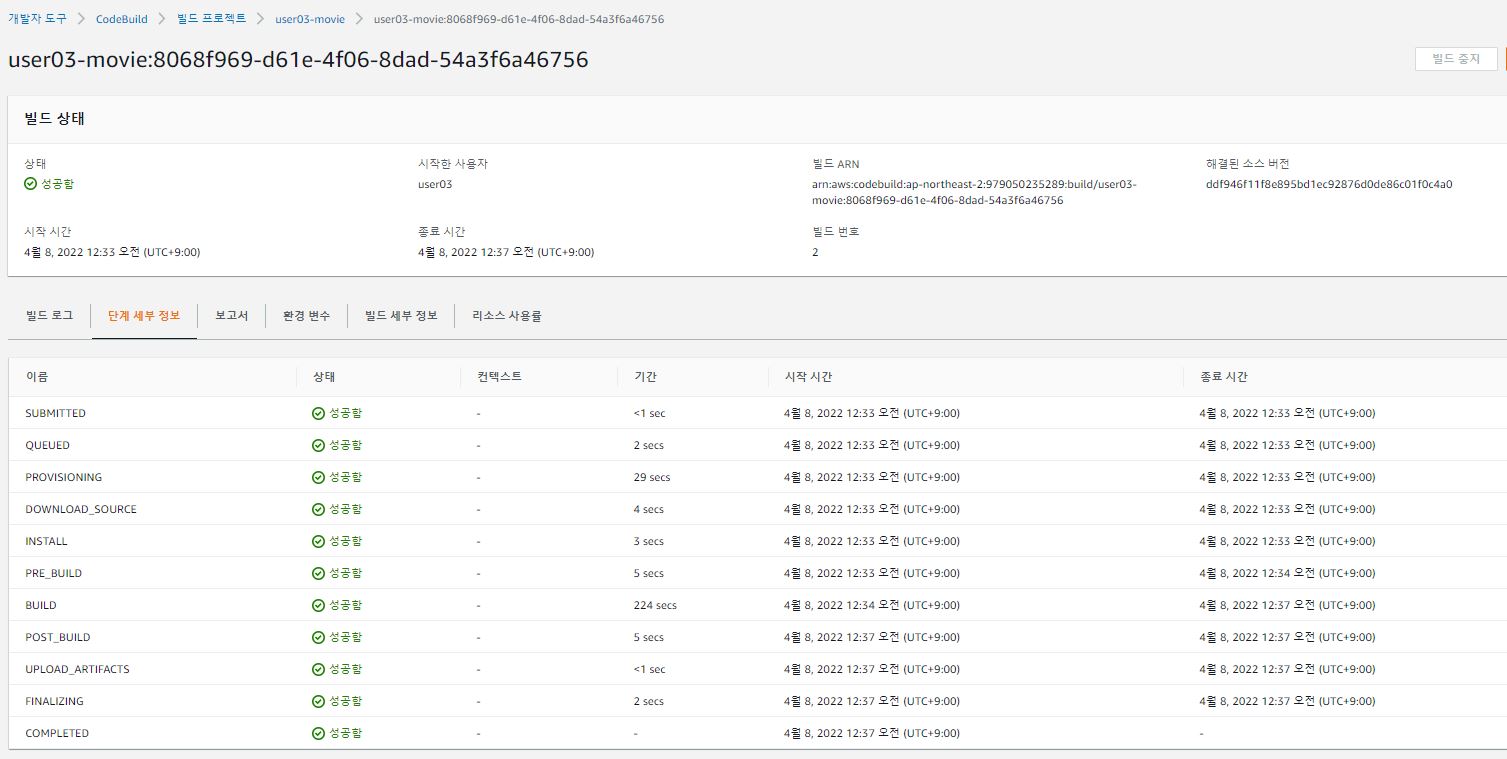Screen dimensions: 1507x759
Task: Open the CodeBuild breadcrumb link
Action: click(x=124, y=19)
